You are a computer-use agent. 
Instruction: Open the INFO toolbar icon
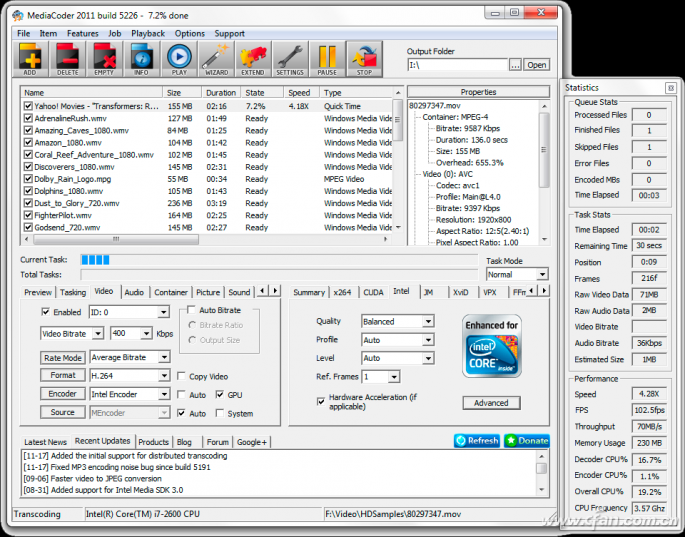point(142,59)
